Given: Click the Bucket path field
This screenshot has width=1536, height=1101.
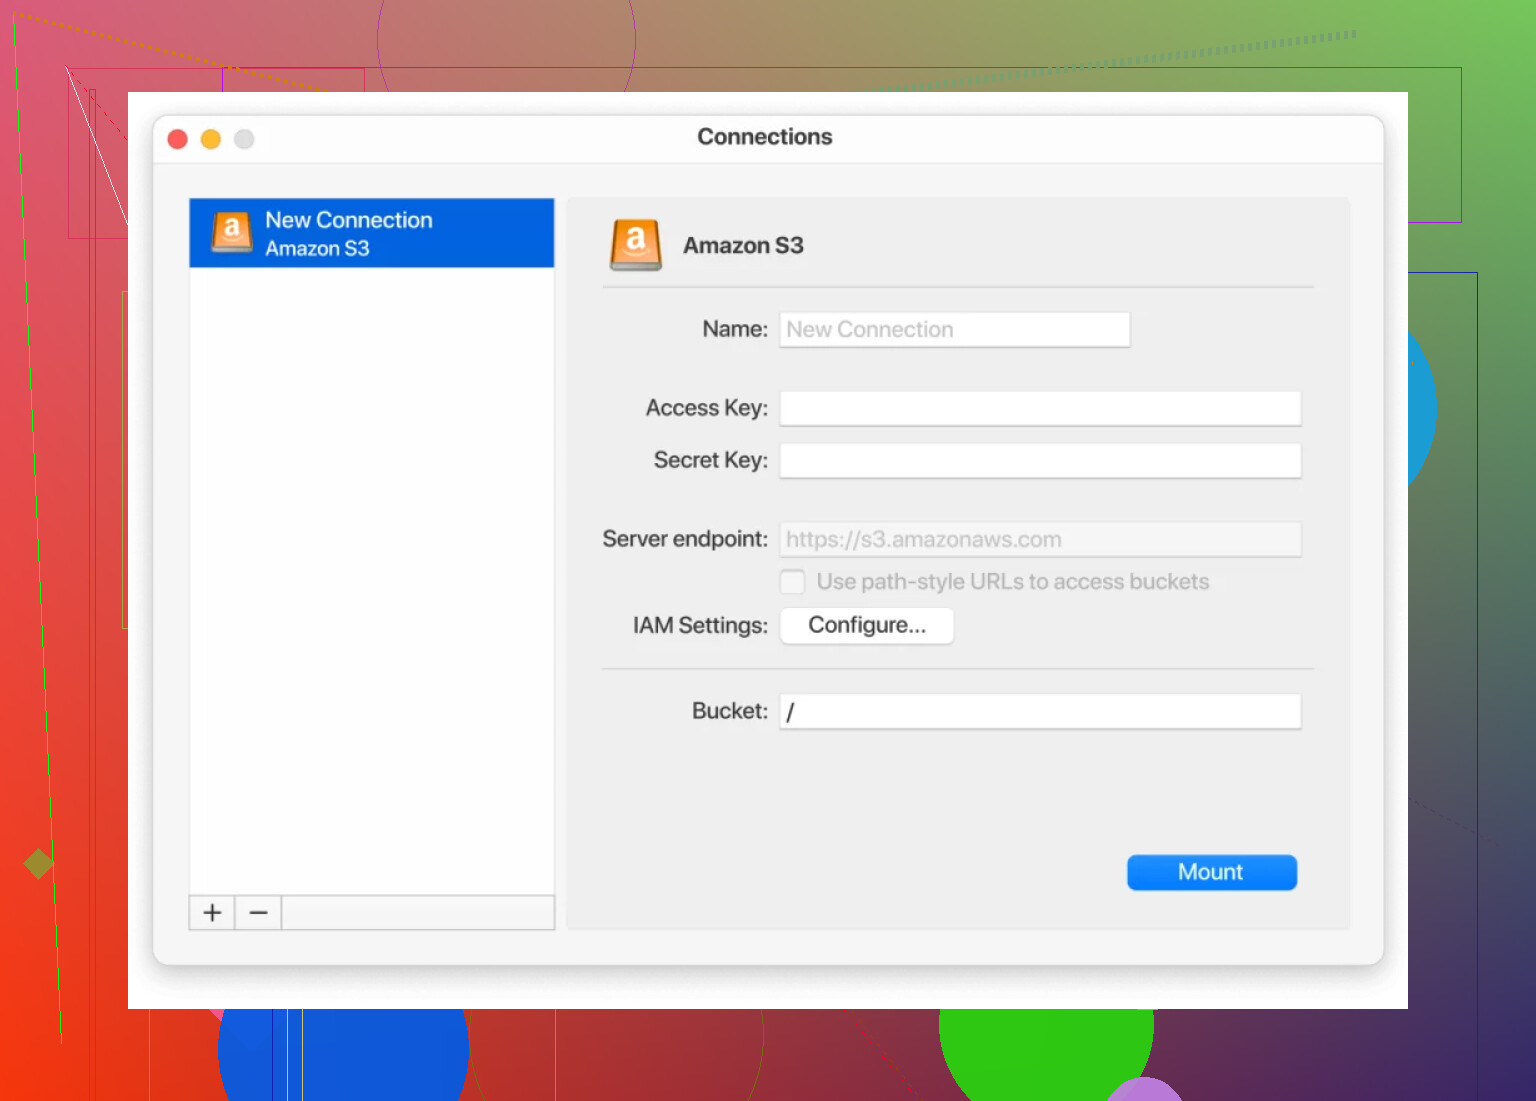Looking at the screenshot, I should coord(1040,712).
